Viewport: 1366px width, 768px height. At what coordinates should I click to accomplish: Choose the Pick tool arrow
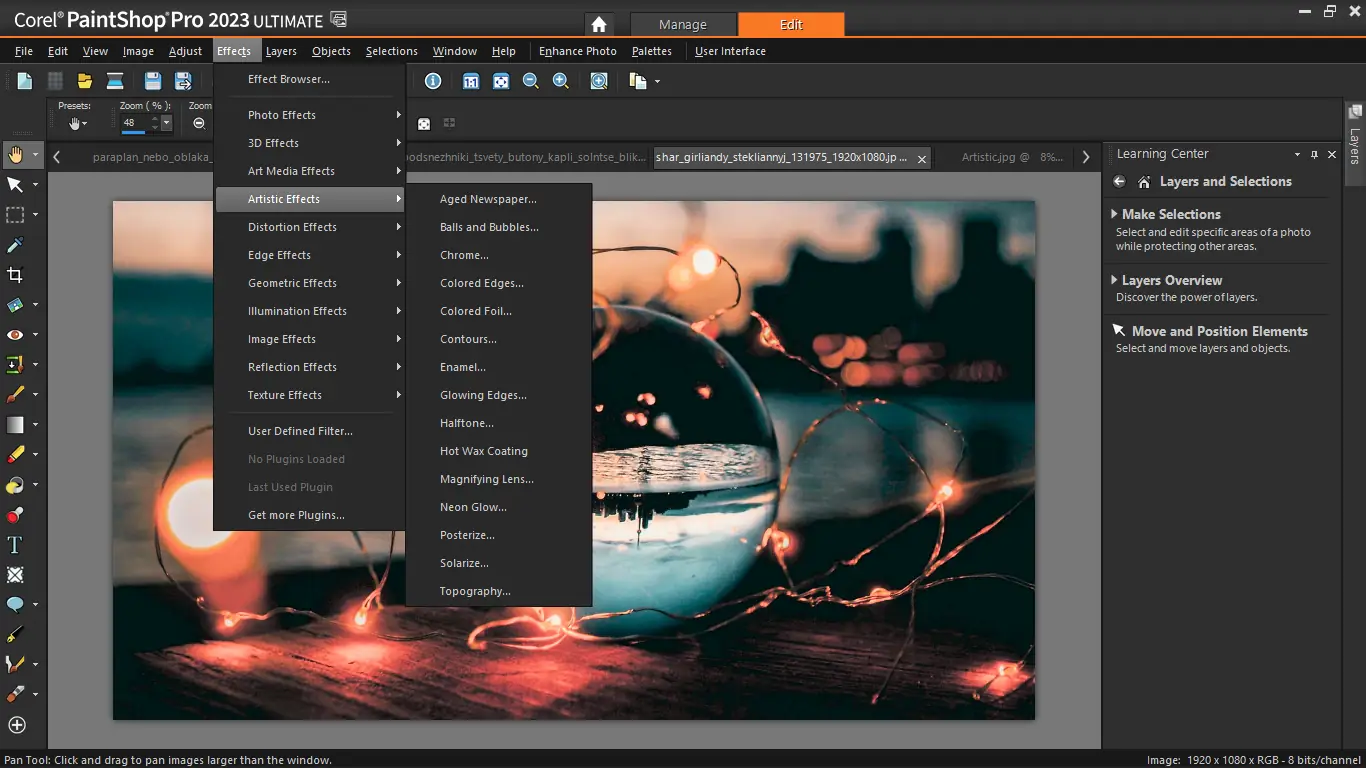tap(16, 184)
